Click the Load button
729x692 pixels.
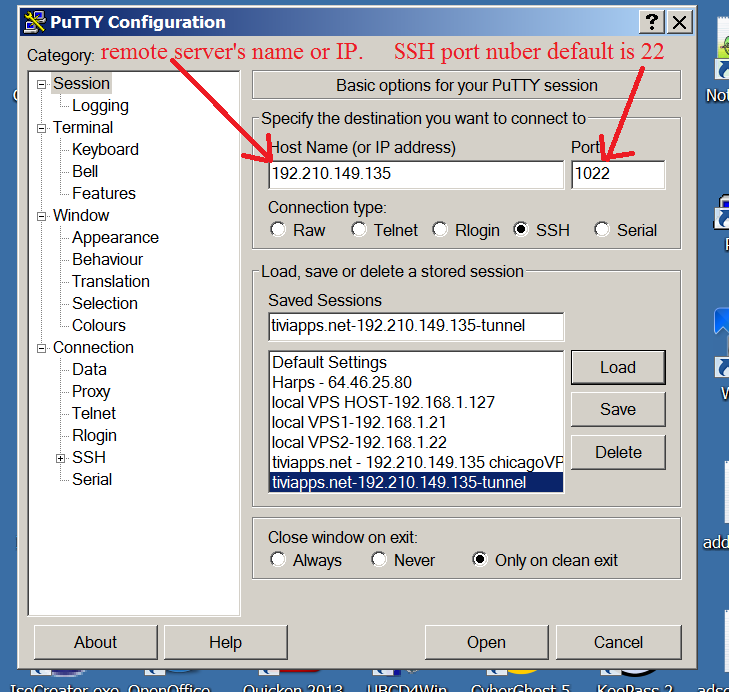click(618, 367)
